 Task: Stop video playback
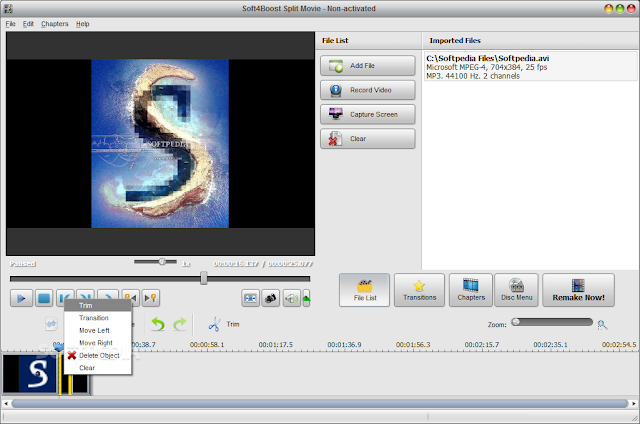(x=44, y=298)
